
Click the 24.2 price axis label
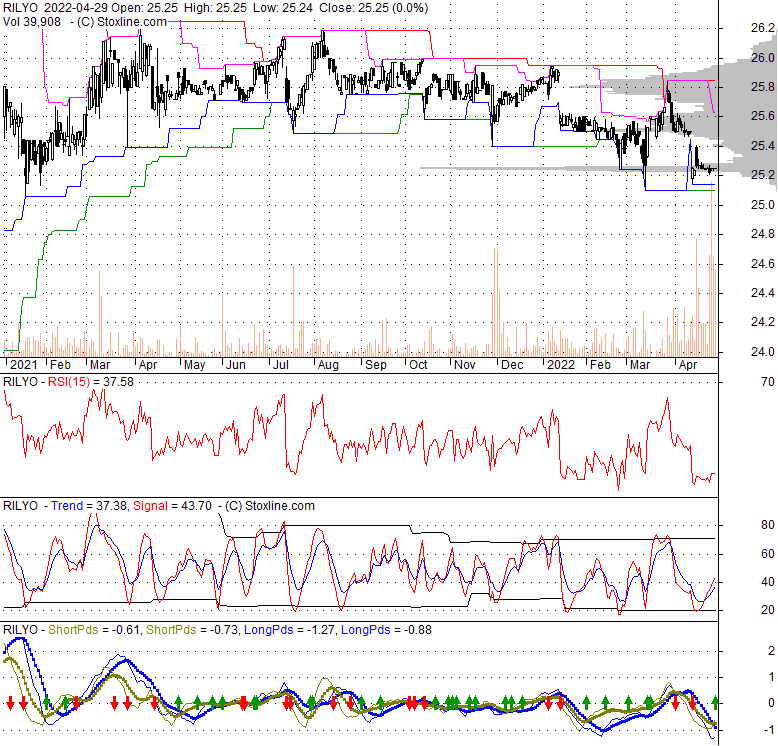(x=763, y=322)
